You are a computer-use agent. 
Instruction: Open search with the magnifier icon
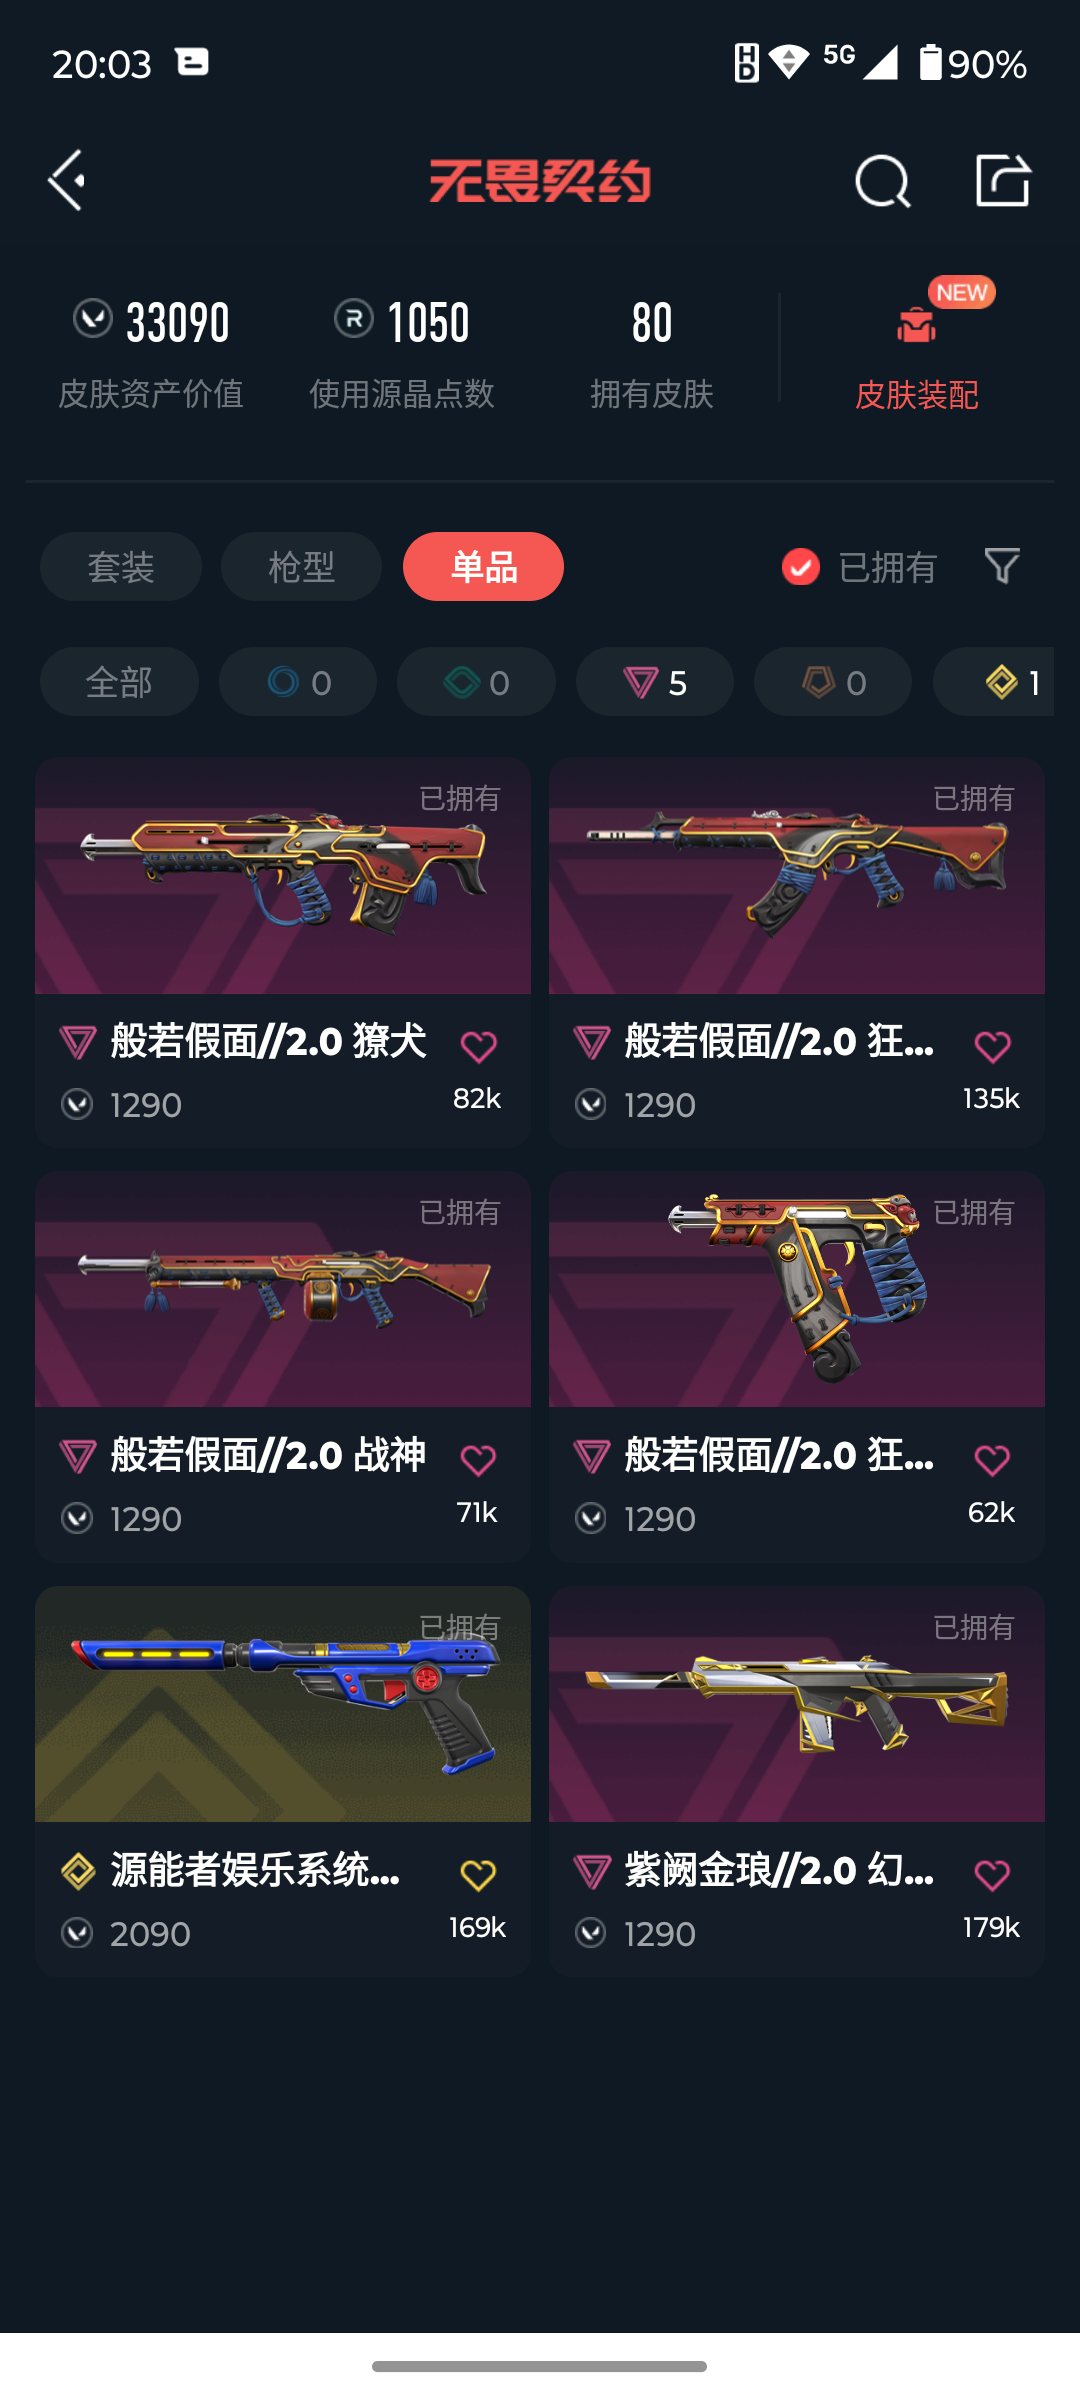(883, 181)
